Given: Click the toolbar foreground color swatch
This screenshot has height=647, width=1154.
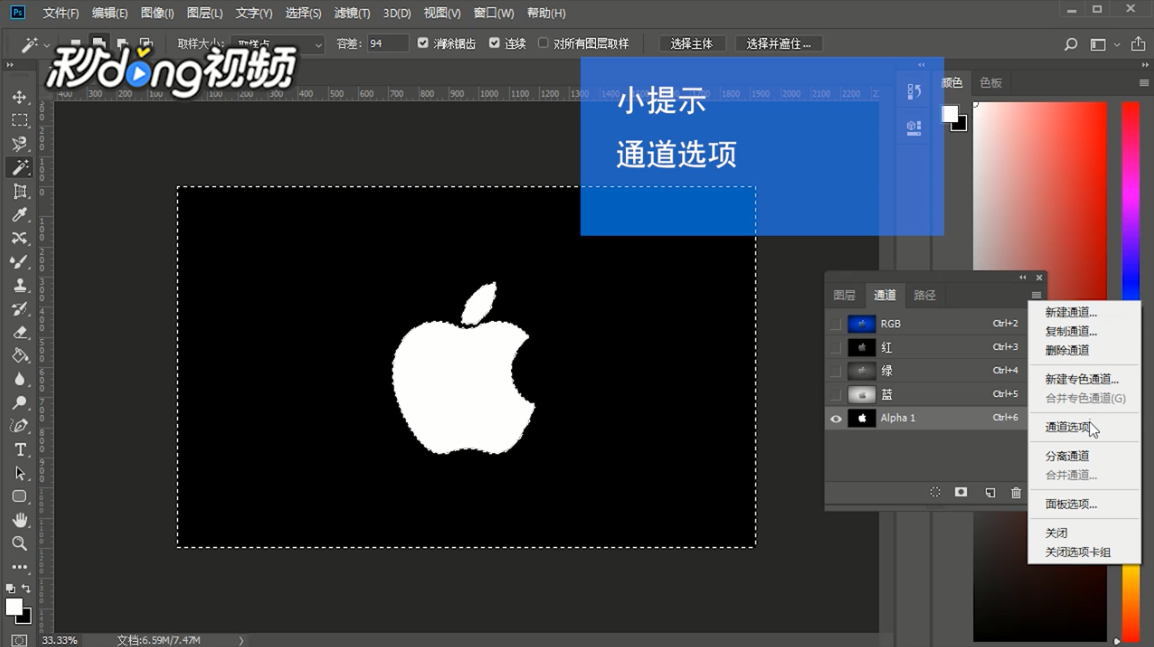Looking at the screenshot, I should [13, 607].
